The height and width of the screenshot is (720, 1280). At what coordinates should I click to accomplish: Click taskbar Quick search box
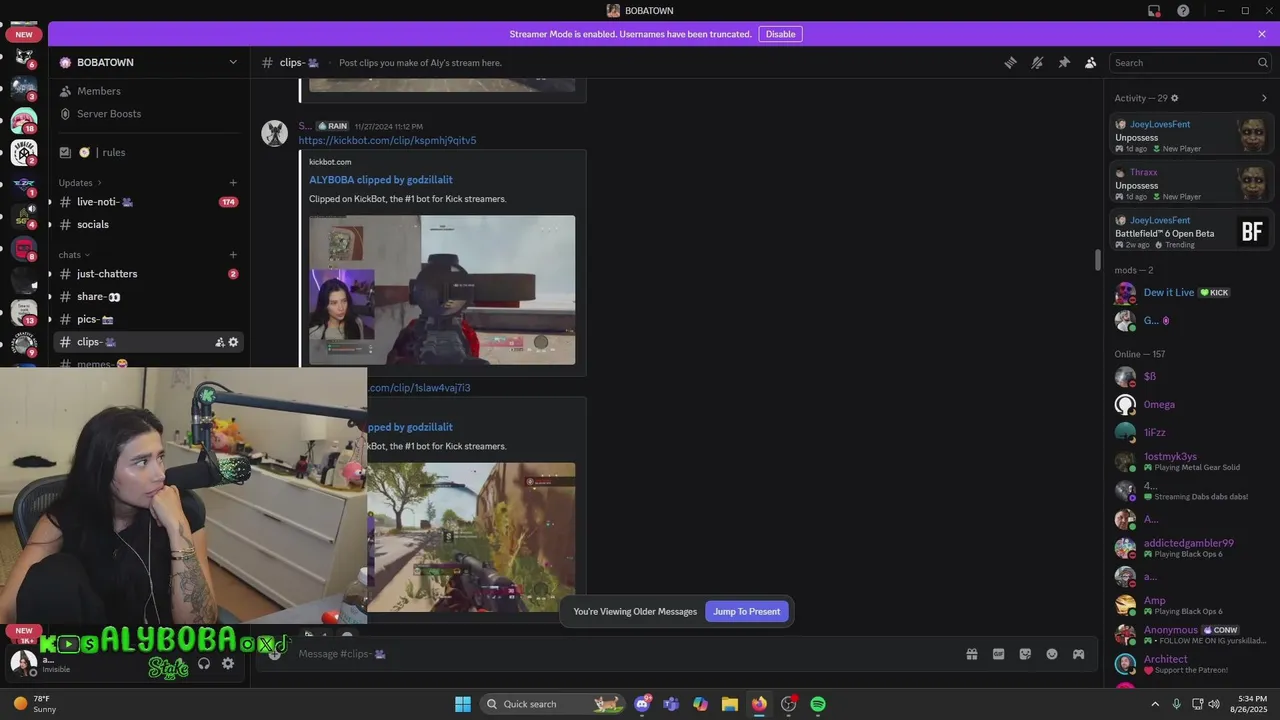(x=552, y=704)
